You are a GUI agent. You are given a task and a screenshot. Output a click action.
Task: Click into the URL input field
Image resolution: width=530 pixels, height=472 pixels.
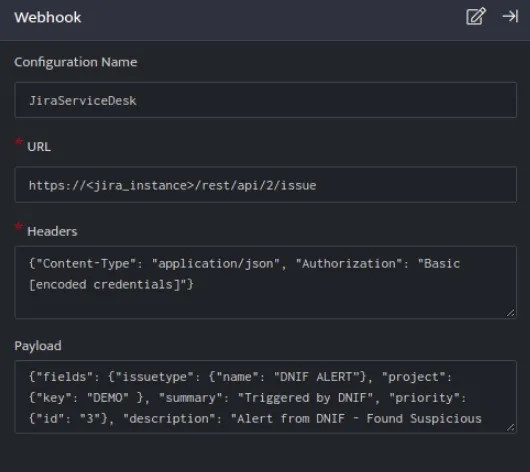tap(266, 185)
